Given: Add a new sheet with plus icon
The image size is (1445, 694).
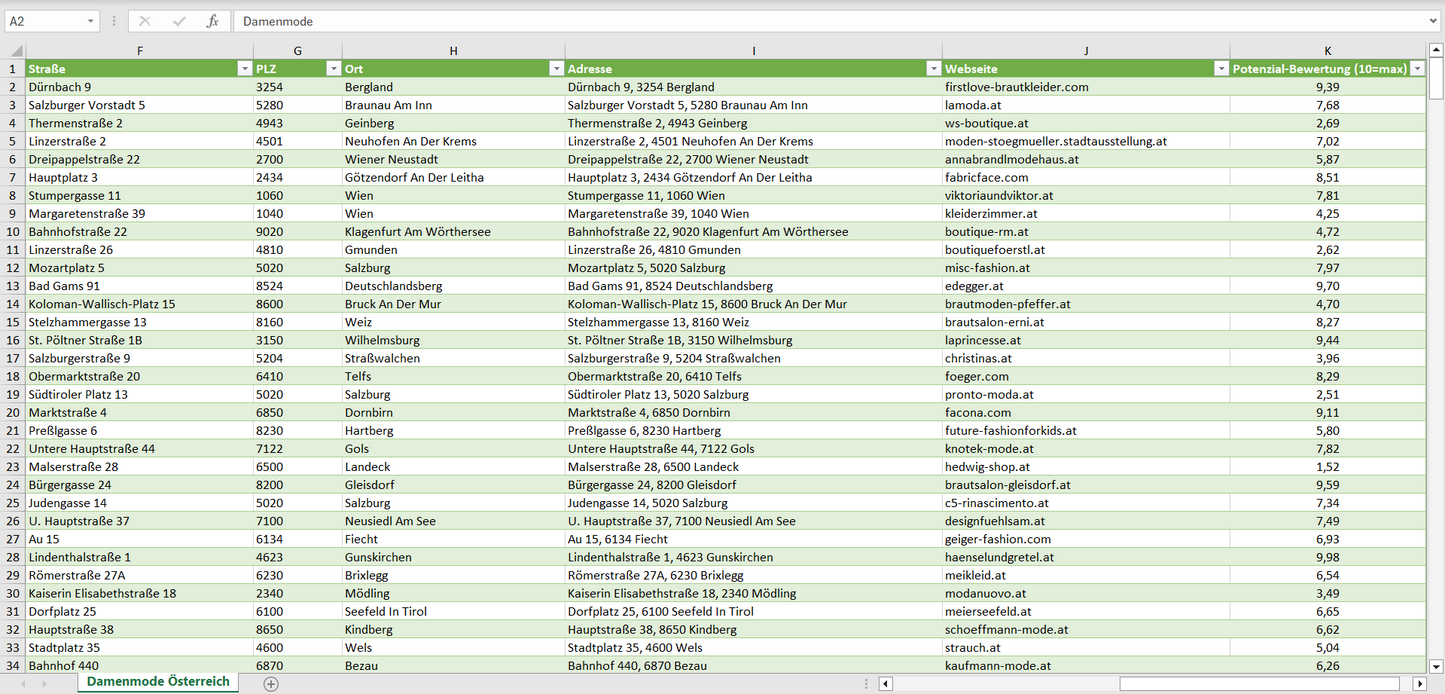Looking at the screenshot, I should tap(271, 684).
